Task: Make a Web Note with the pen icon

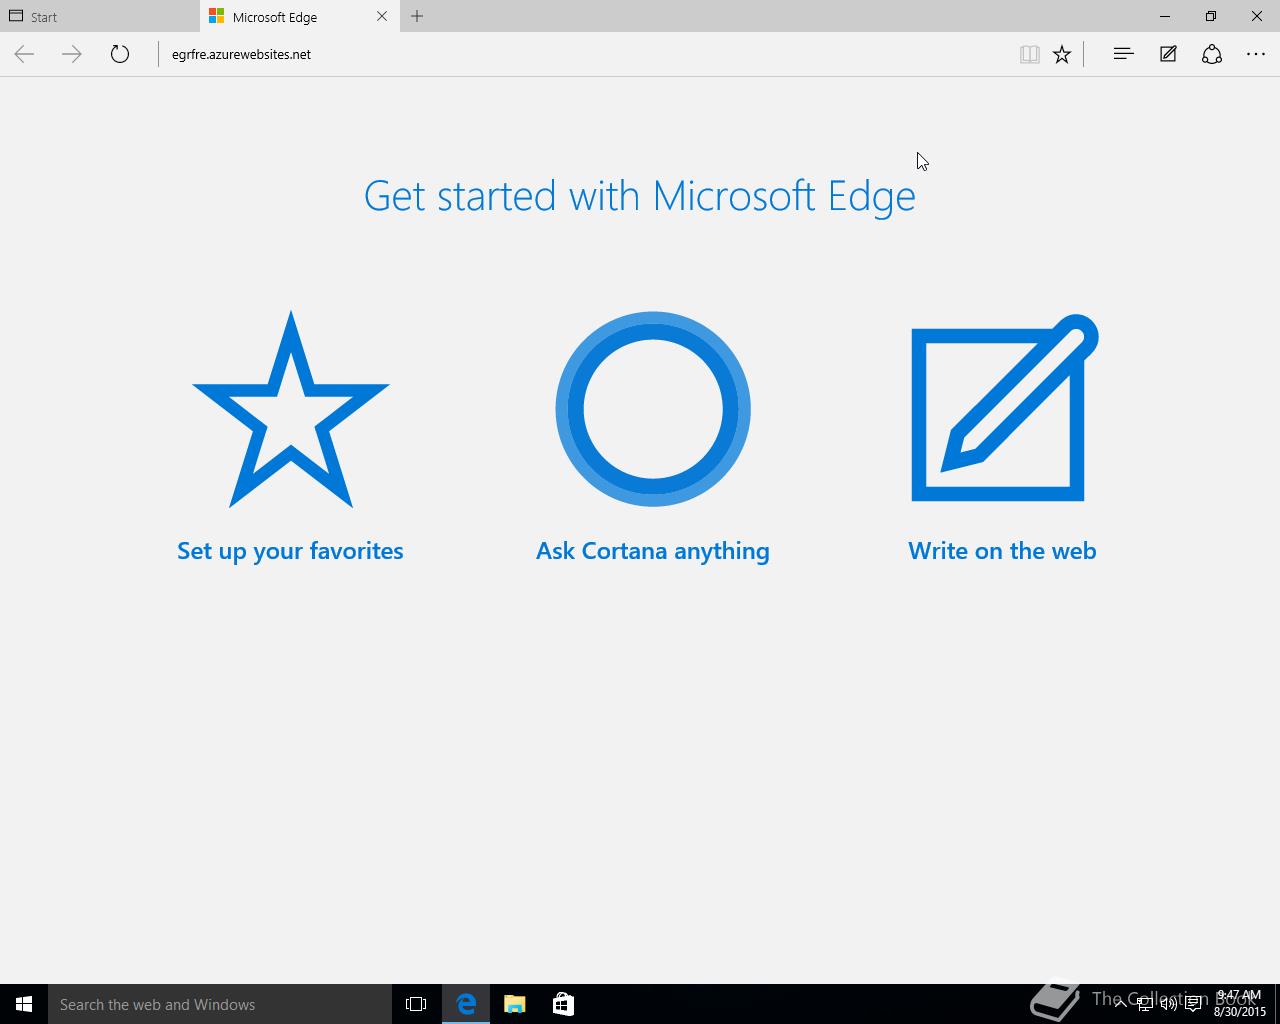Action: 1168,54
